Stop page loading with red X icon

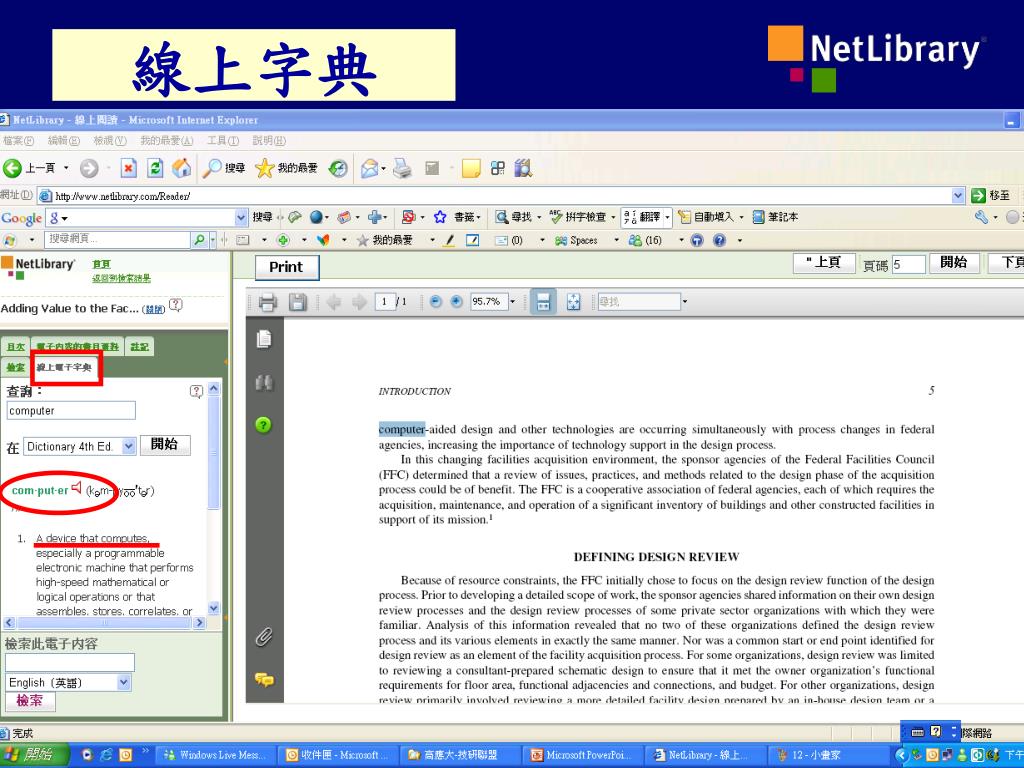pos(129,168)
